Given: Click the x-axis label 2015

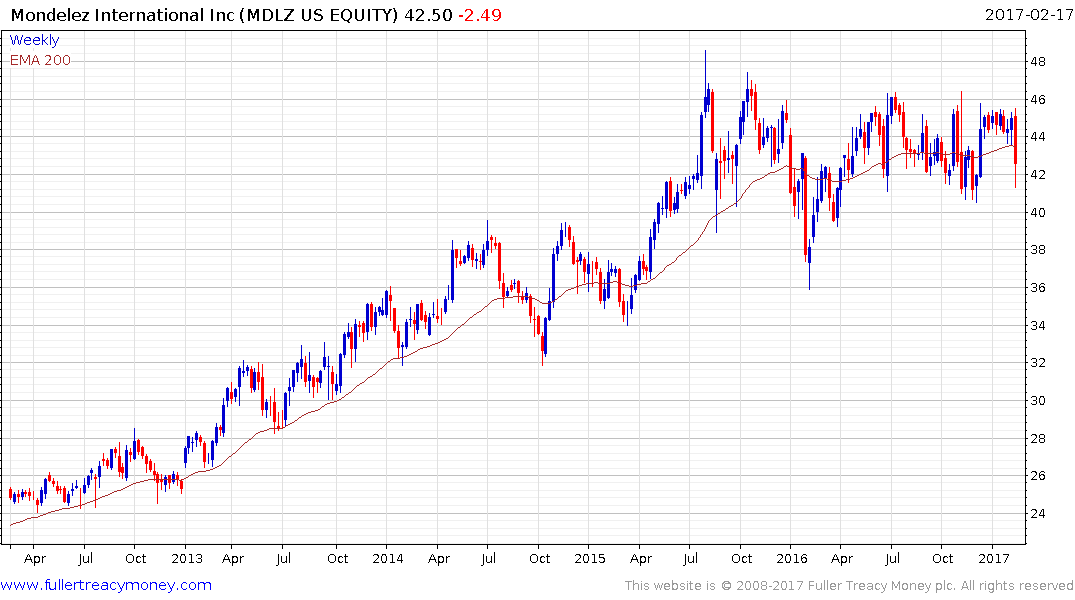Looking at the screenshot, I should [590, 558].
